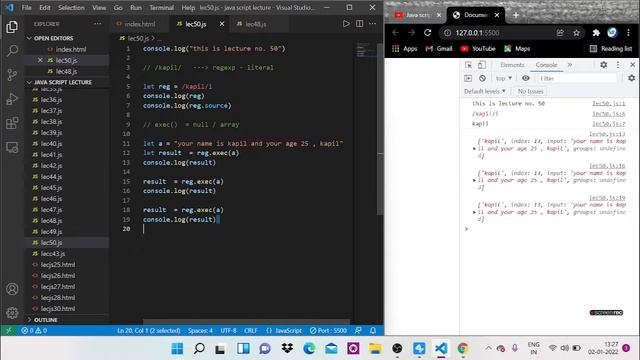Bookmark this page with star icon
The width and height of the screenshot is (640, 360).
pos(576,33)
